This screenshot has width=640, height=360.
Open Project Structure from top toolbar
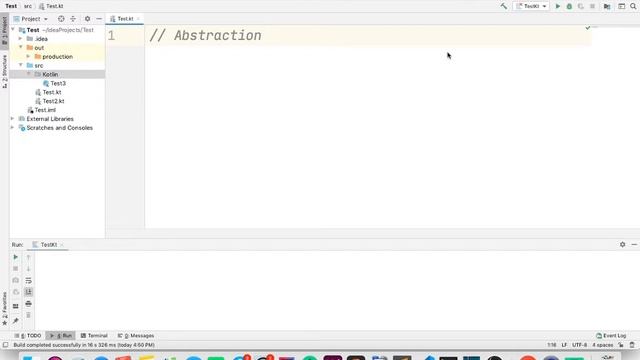tap(607, 6)
